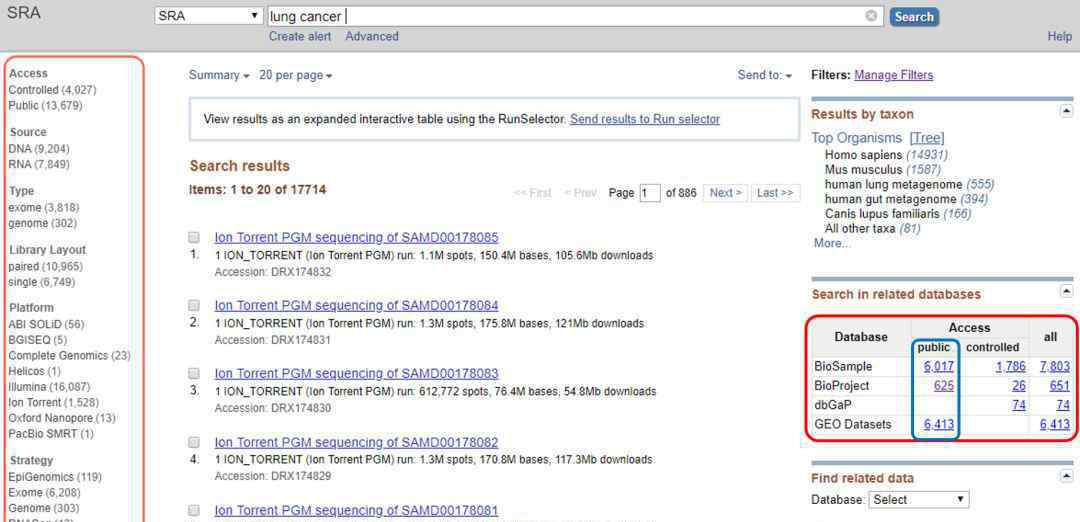Open the SRA database dropdown
Viewport: 1080px width, 522px height.
click(x=209, y=16)
